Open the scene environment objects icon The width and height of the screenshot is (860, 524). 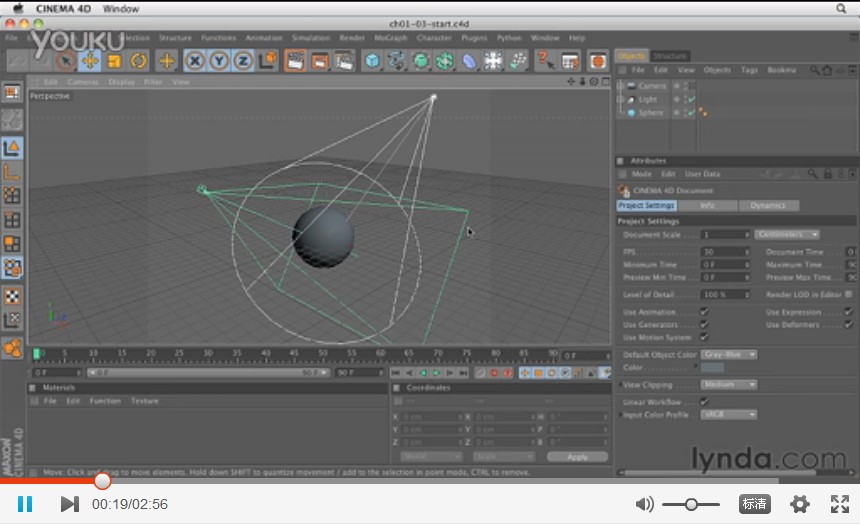(493, 61)
